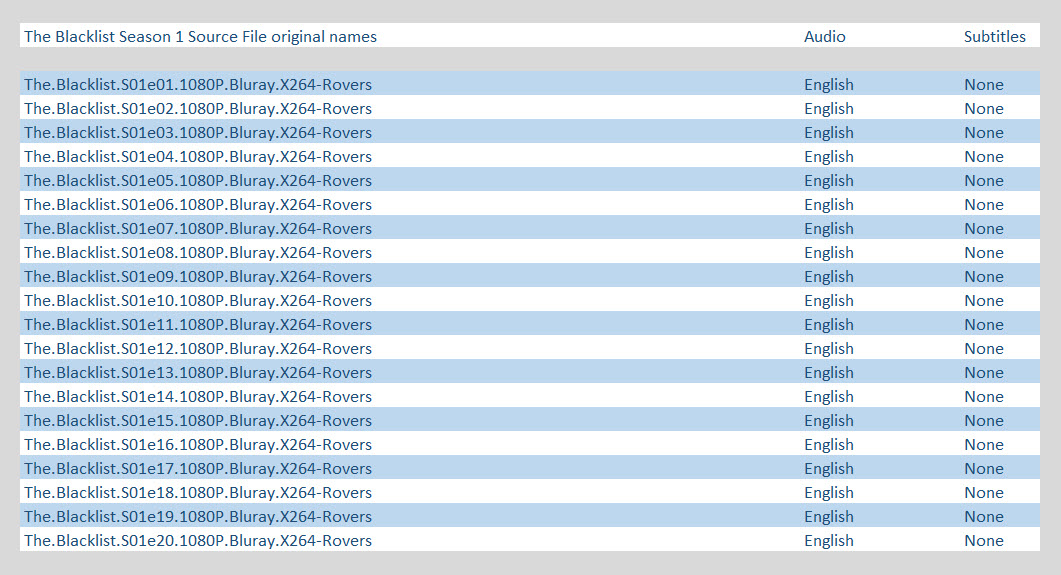Click the English audio cell for S01e15
Viewport: 1061px width, 575px height.
tap(829, 421)
